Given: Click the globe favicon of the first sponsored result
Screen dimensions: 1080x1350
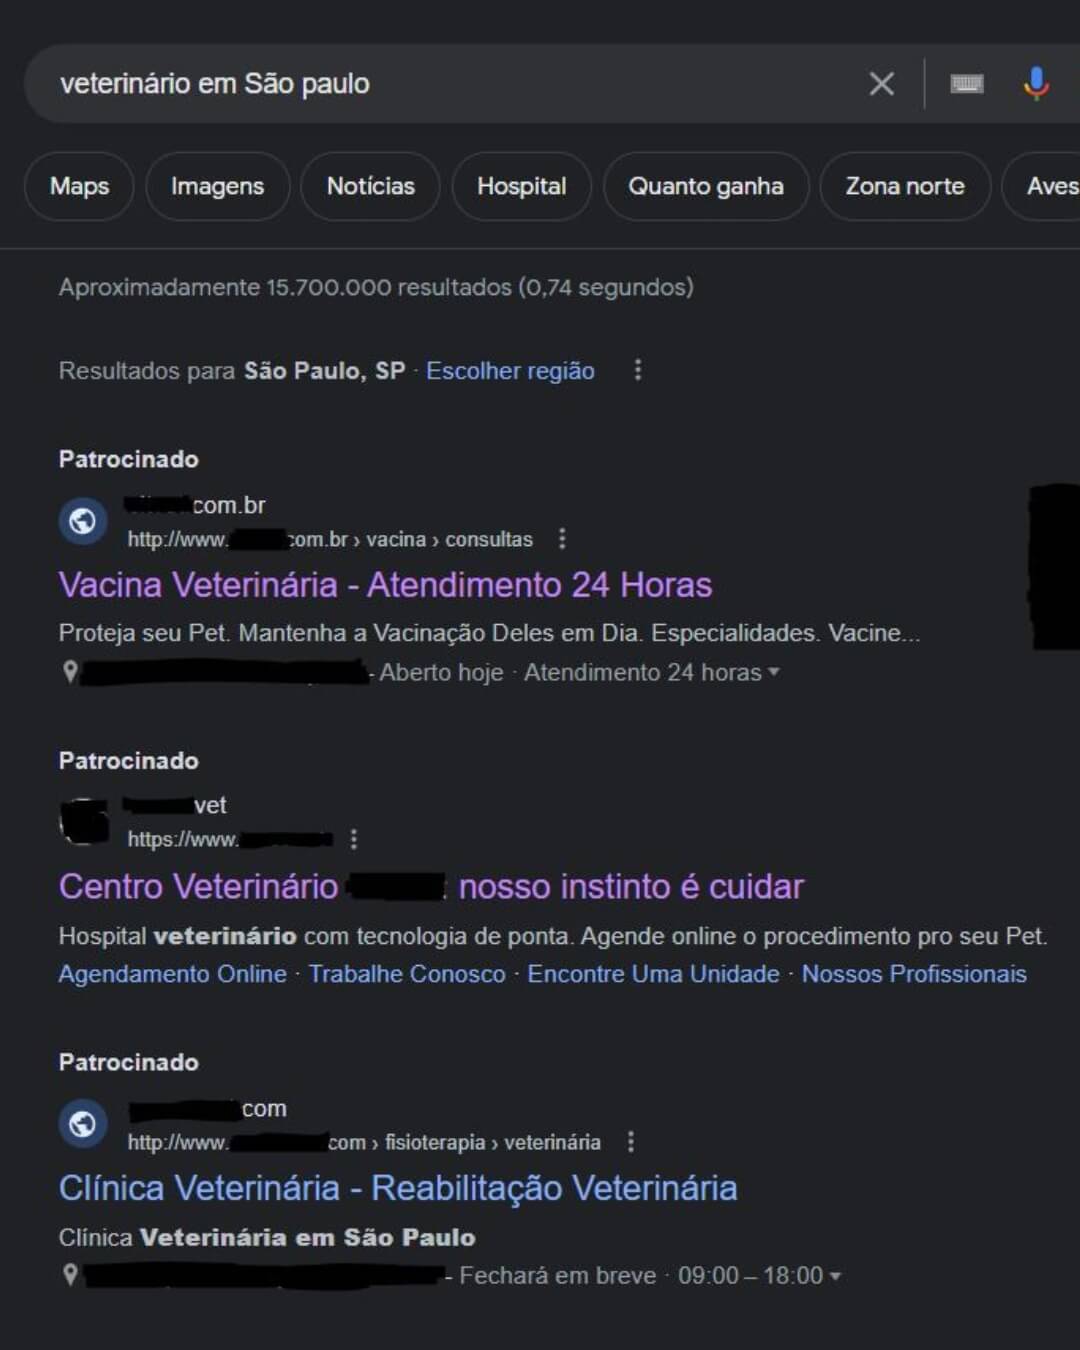Looking at the screenshot, I should [83, 521].
